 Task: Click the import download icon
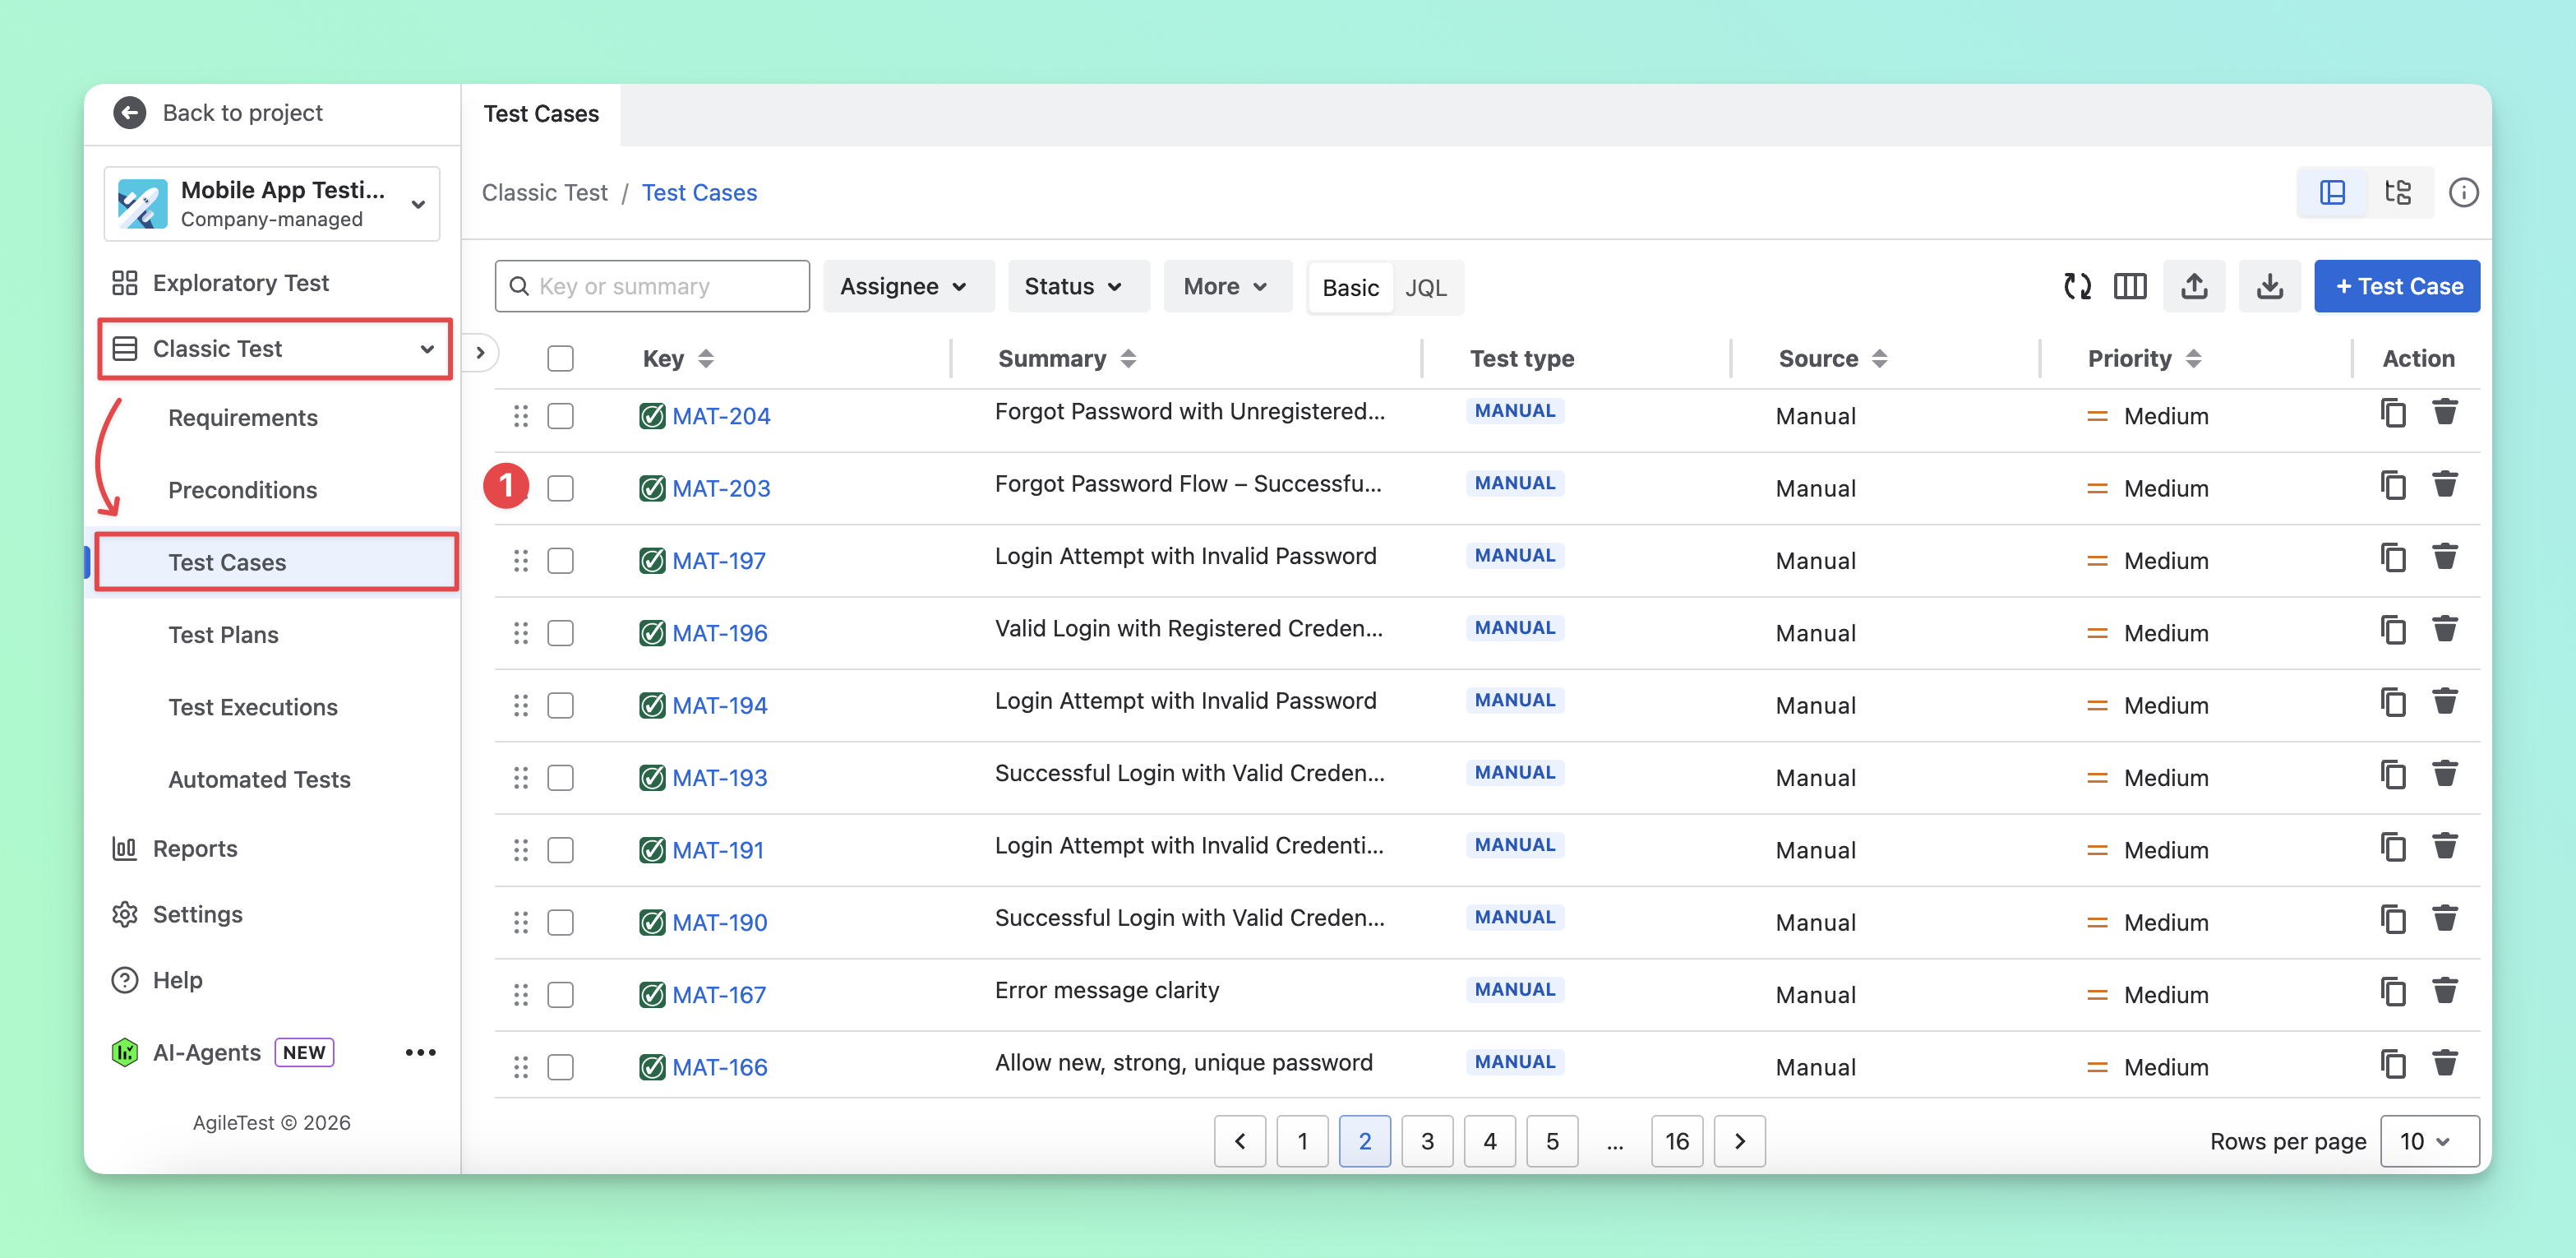point(2270,286)
